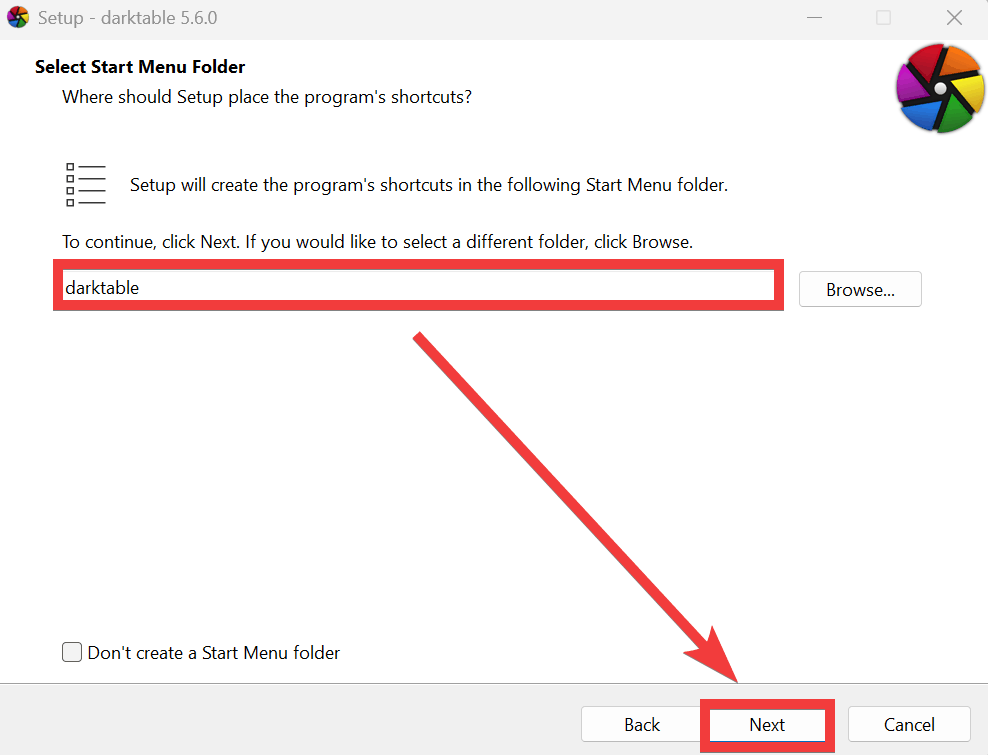Open the Browse... folder dialog
This screenshot has height=755, width=988.
860,289
